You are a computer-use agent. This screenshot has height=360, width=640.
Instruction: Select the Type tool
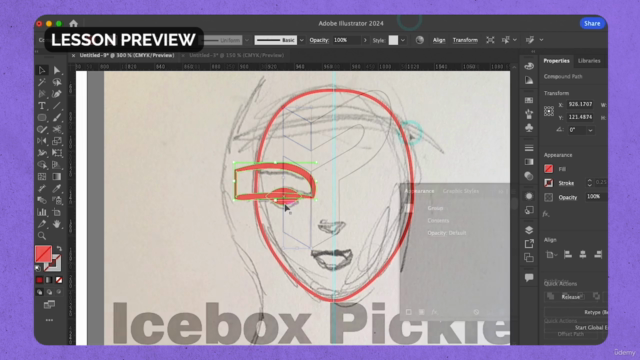(x=42, y=106)
